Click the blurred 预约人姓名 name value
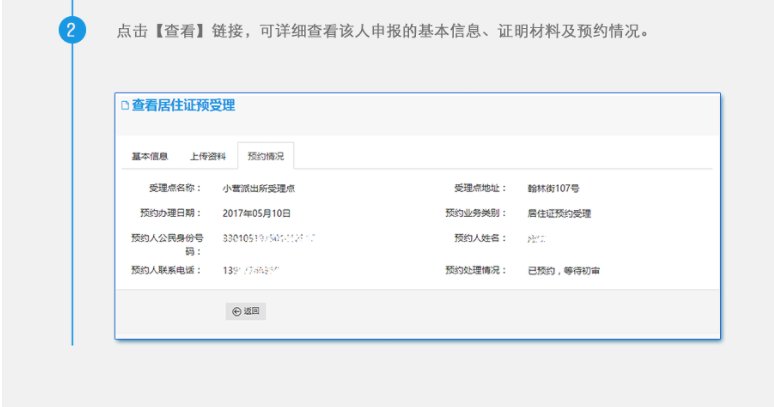The width and height of the screenshot is (774, 407). [536, 239]
